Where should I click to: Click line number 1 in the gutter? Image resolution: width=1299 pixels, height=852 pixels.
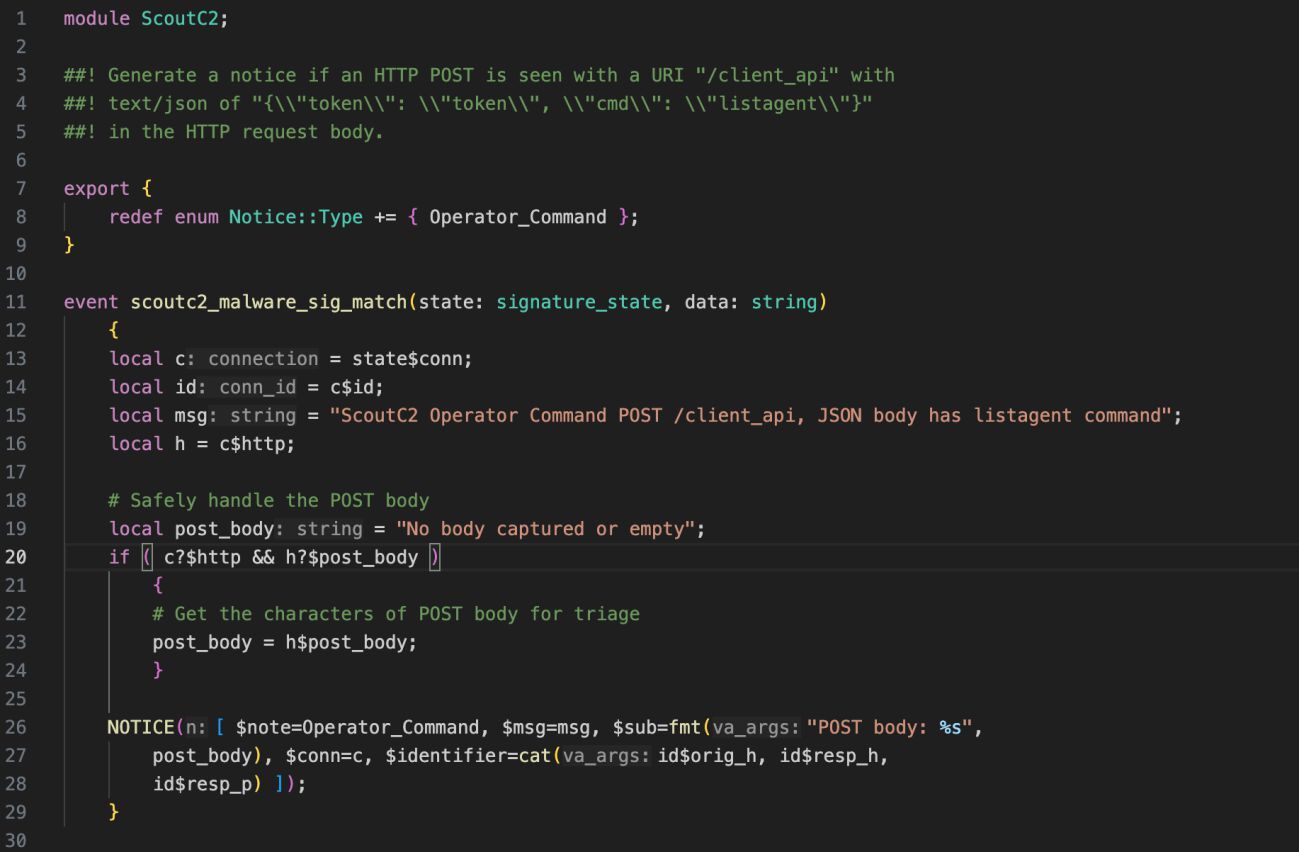[x=21, y=18]
